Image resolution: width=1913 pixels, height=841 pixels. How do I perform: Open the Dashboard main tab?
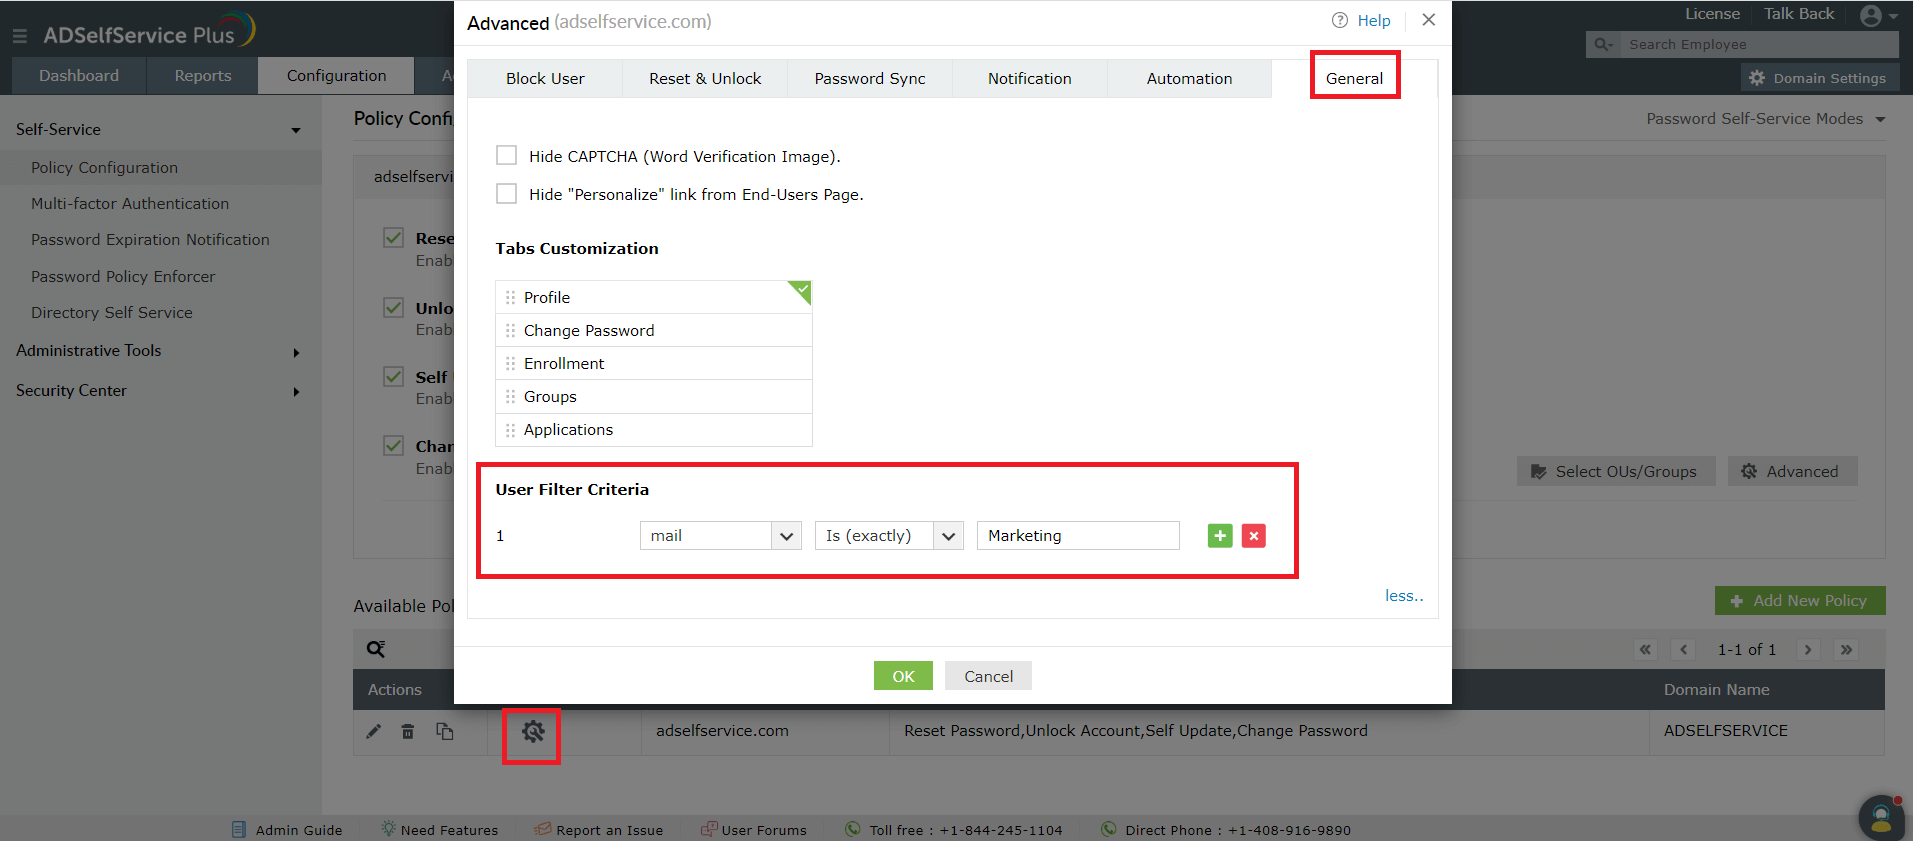(79, 76)
